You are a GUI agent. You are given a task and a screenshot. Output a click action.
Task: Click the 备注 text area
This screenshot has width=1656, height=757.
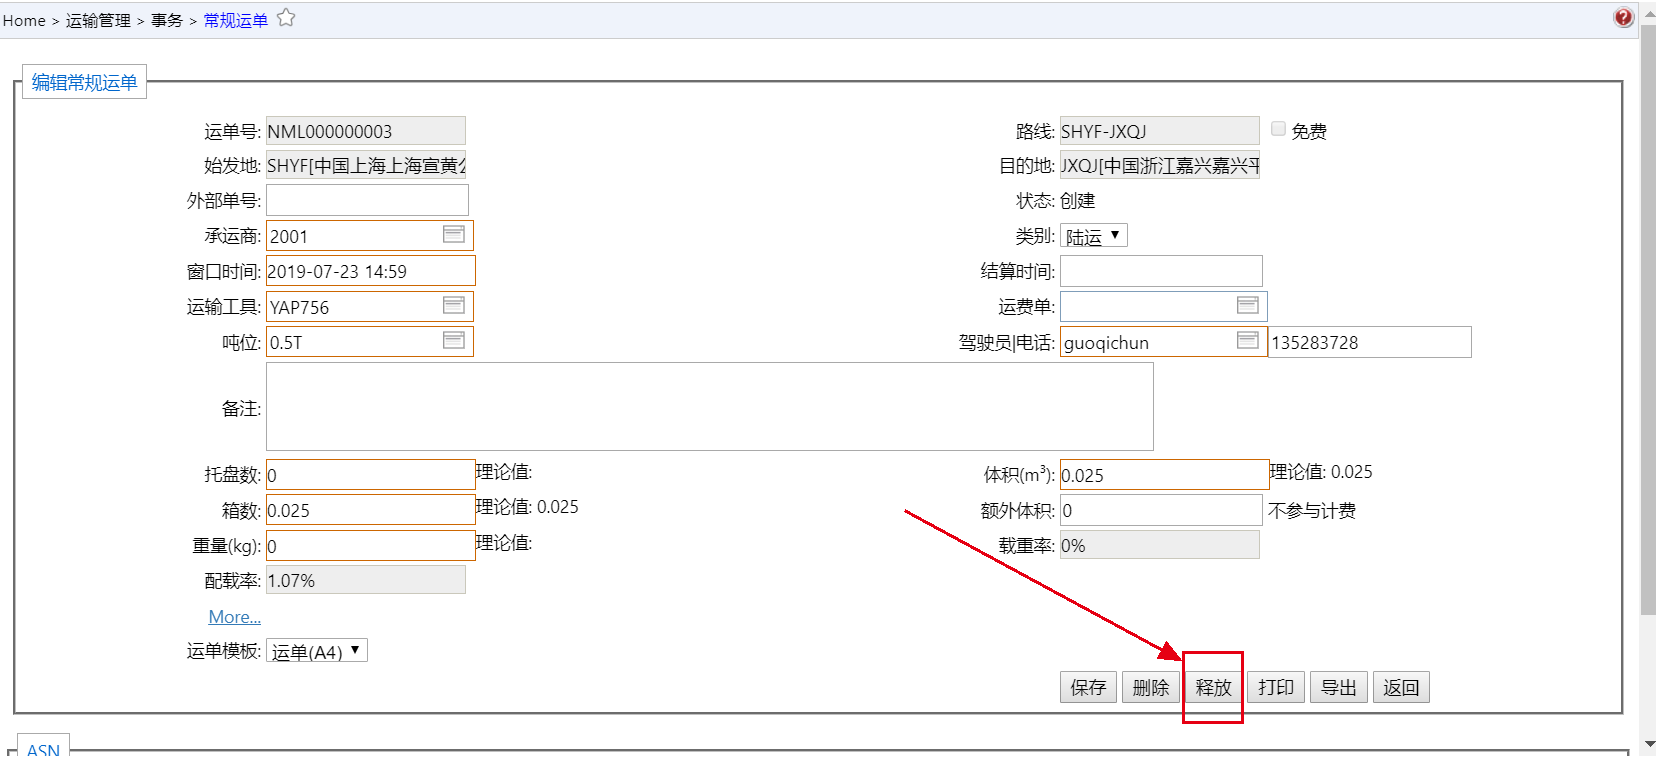(x=710, y=406)
